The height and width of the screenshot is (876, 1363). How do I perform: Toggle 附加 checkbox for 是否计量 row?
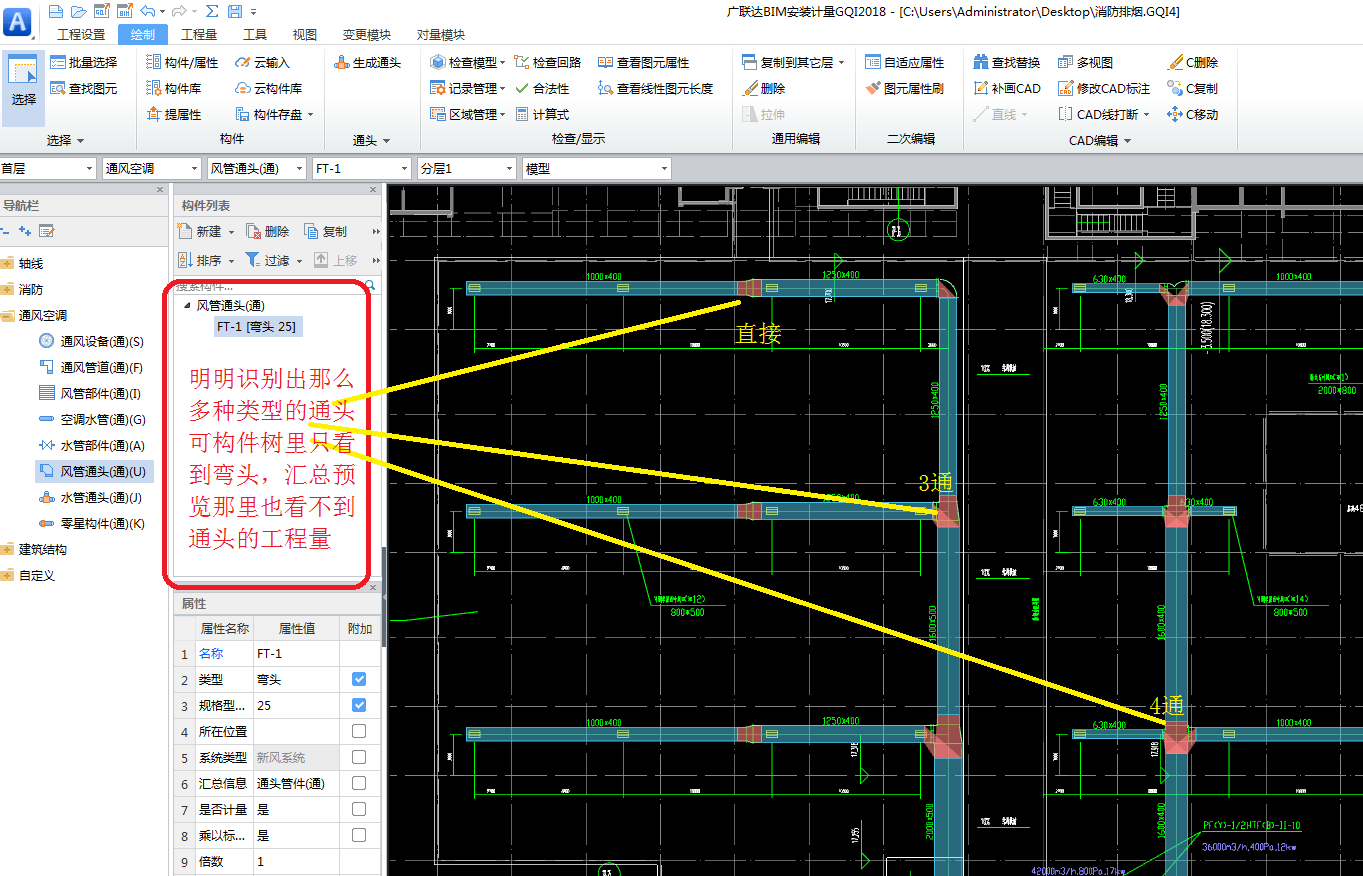[359, 809]
